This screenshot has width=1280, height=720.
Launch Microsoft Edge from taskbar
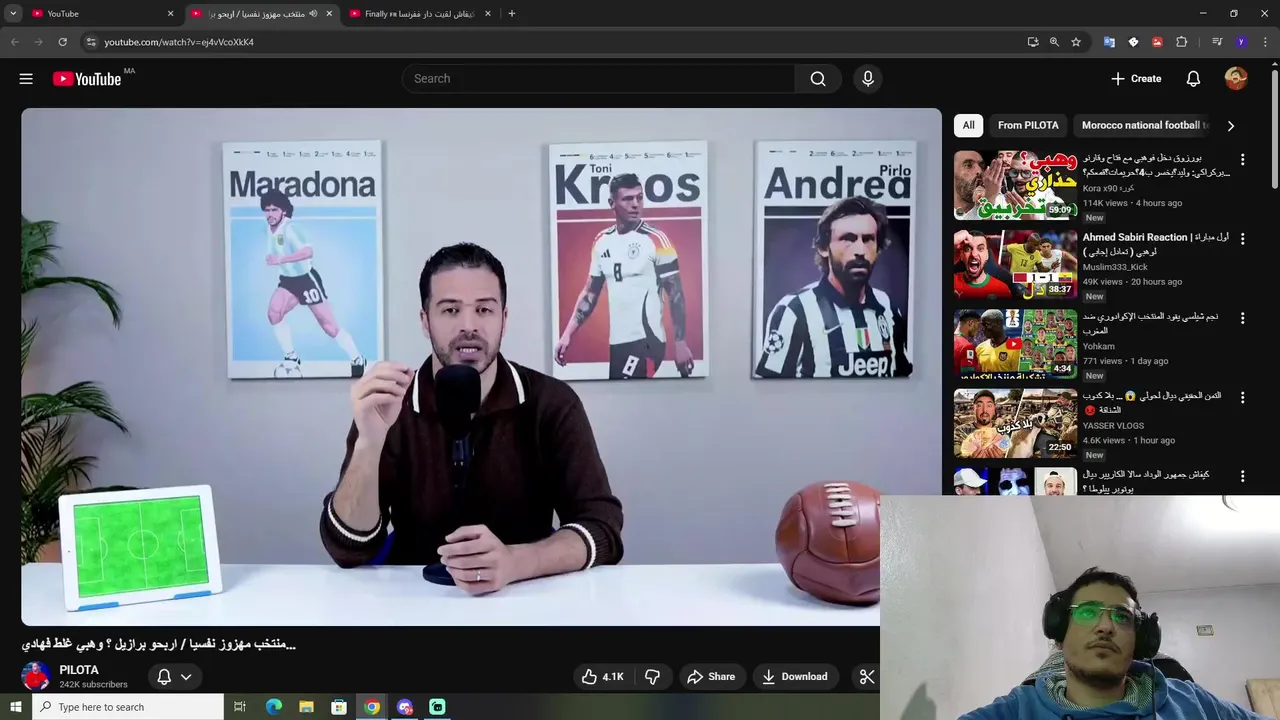pyautogui.click(x=273, y=707)
